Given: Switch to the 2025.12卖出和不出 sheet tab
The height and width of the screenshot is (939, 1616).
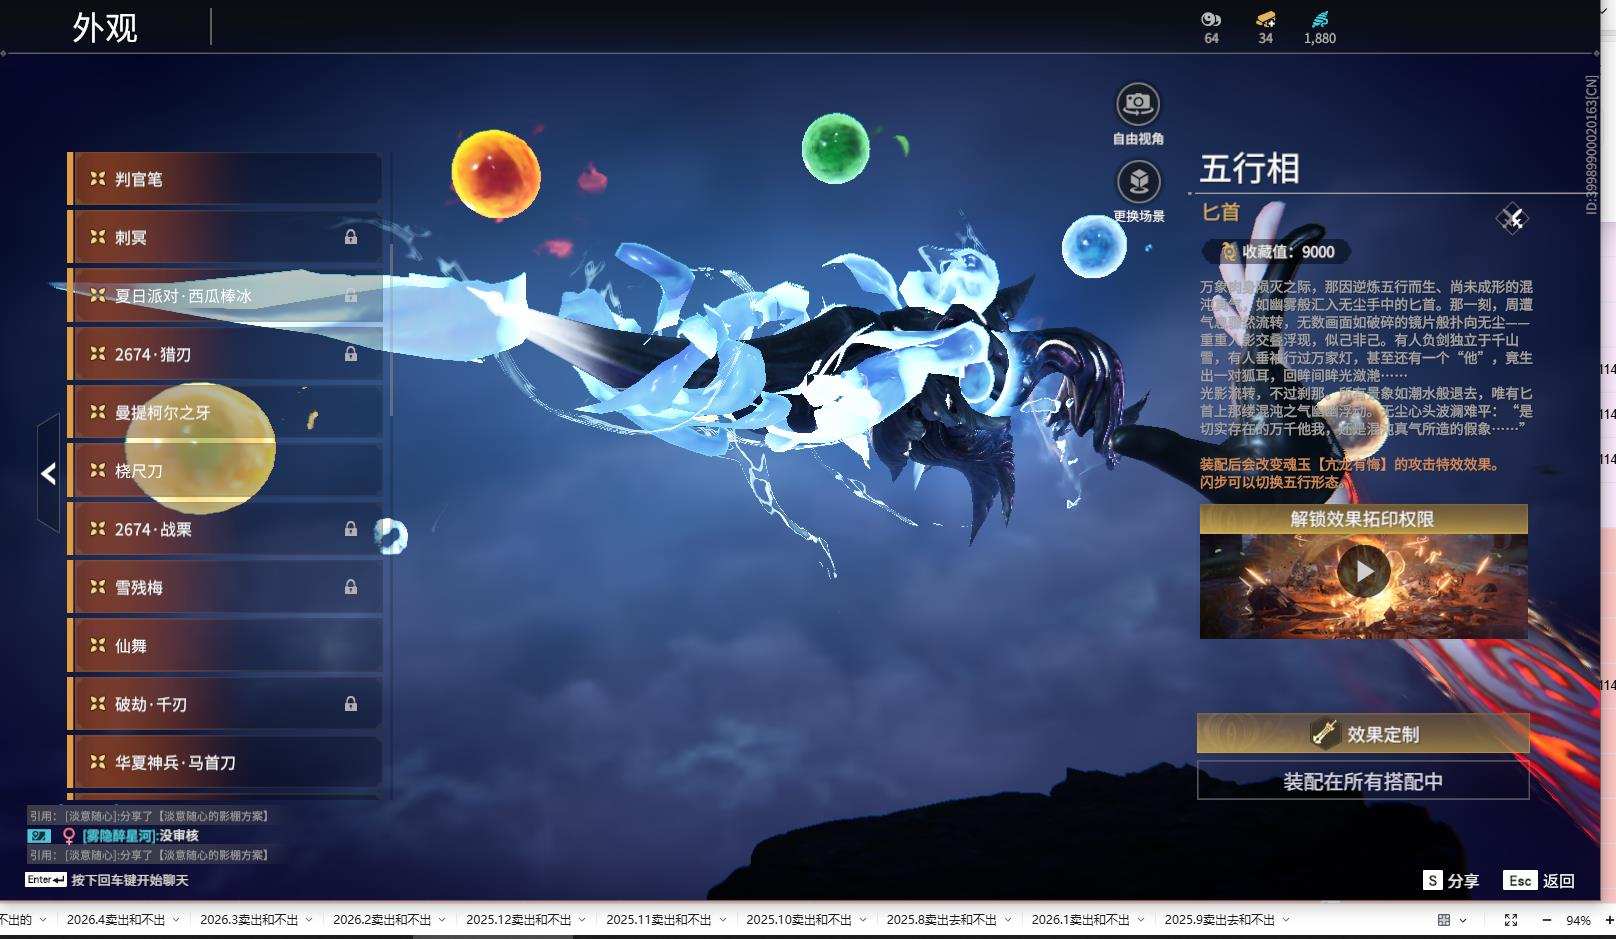Looking at the screenshot, I should point(519,920).
